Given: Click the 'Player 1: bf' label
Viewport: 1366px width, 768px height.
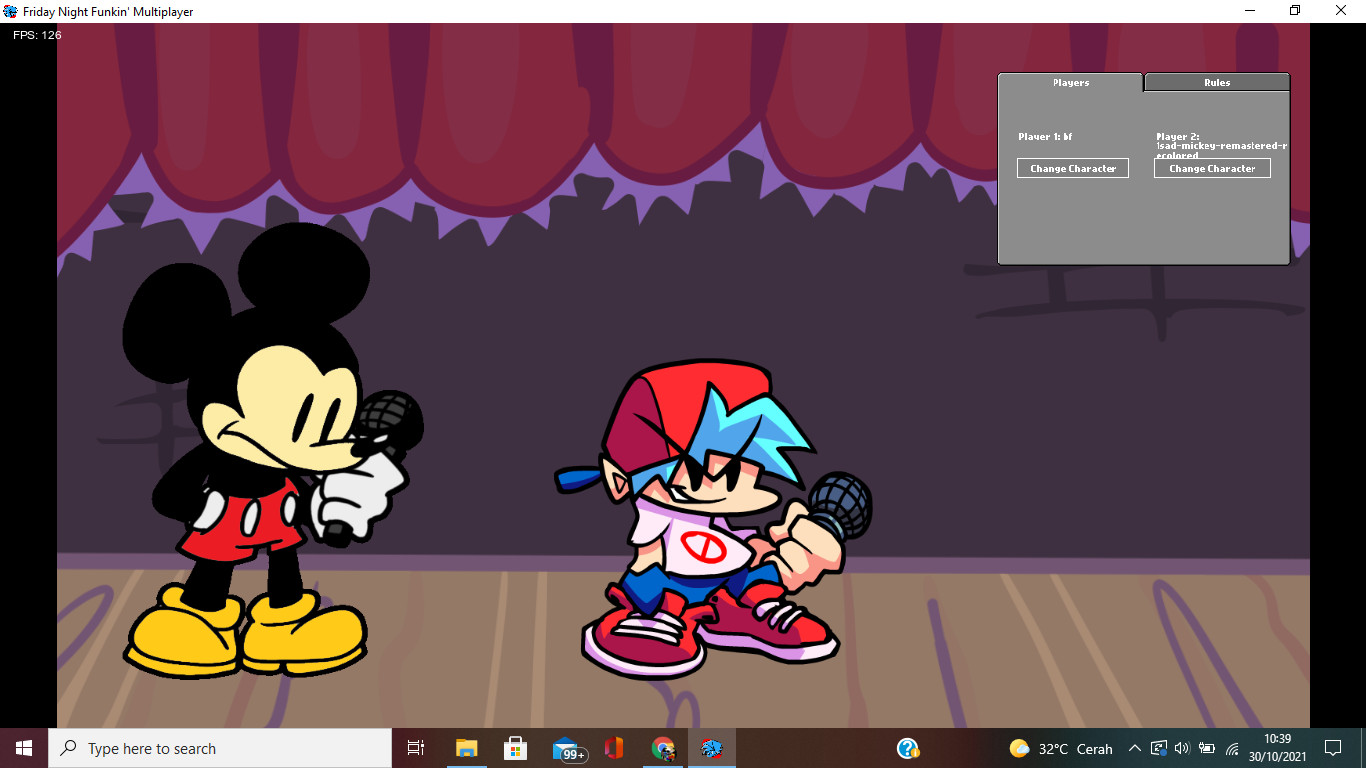Looking at the screenshot, I should click(x=1045, y=137).
